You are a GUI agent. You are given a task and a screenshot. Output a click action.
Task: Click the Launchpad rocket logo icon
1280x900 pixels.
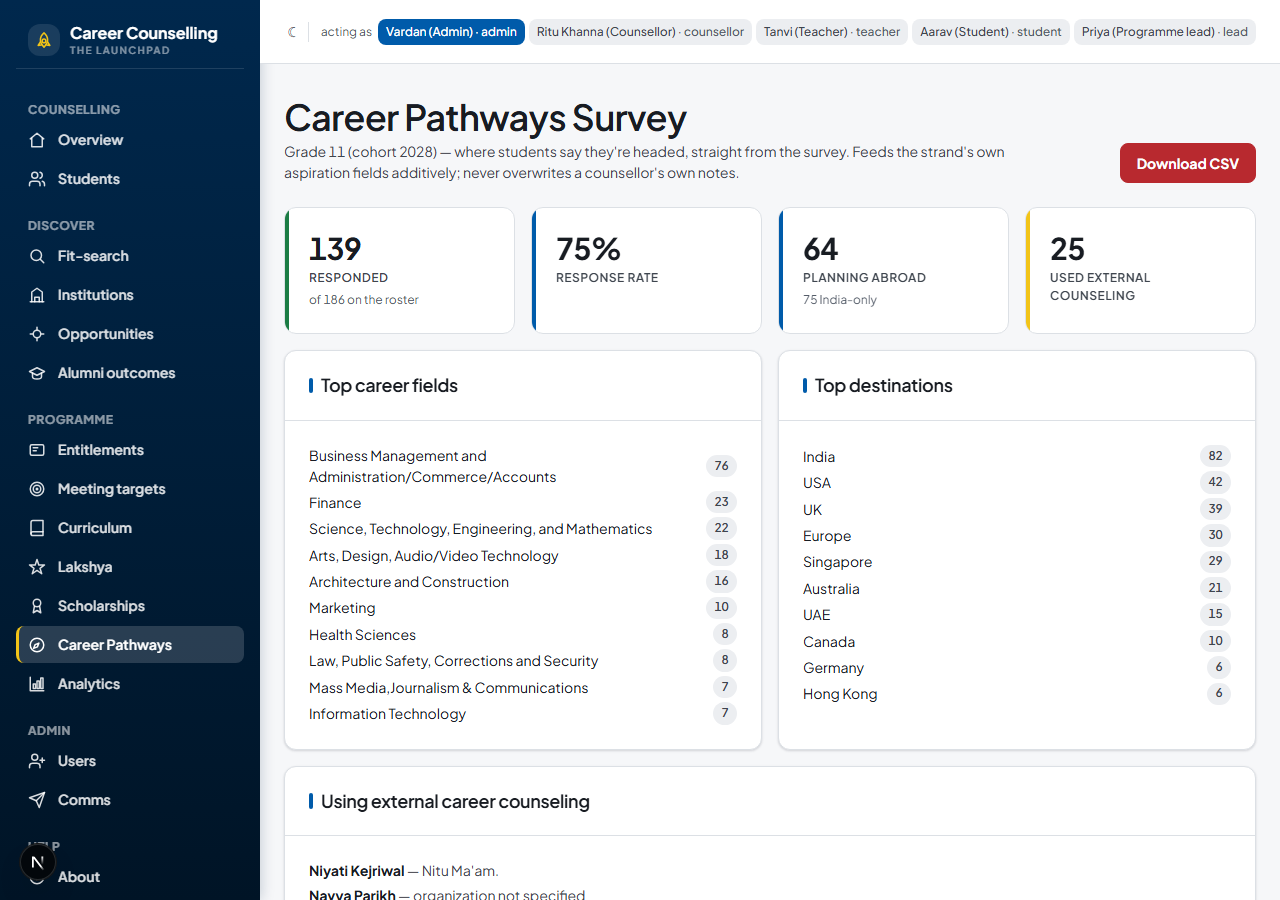pyautogui.click(x=44, y=40)
